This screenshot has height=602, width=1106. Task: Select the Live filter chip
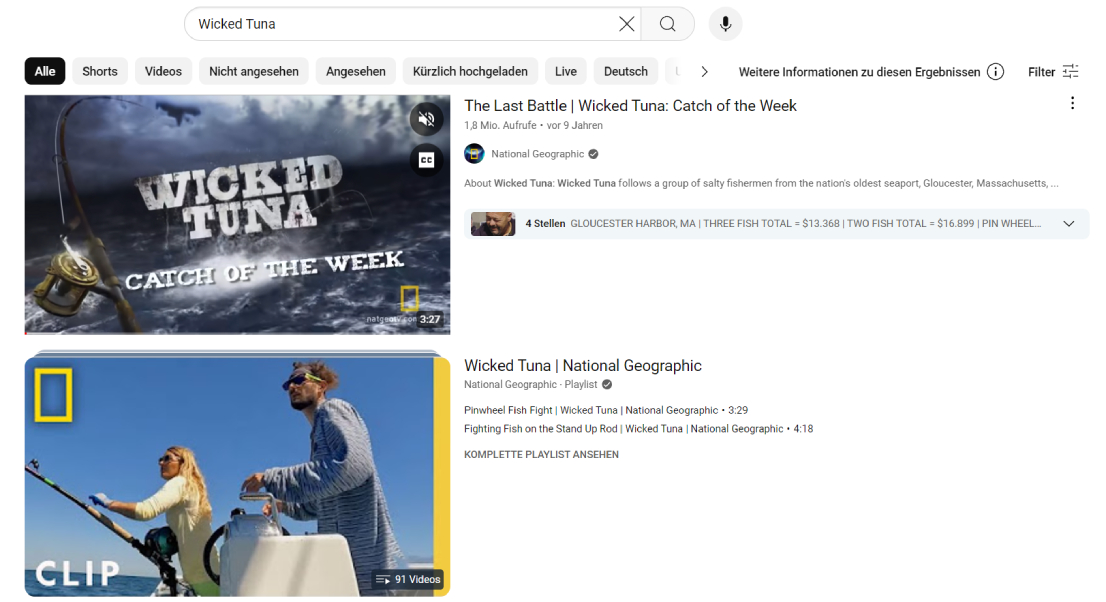coord(566,71)
